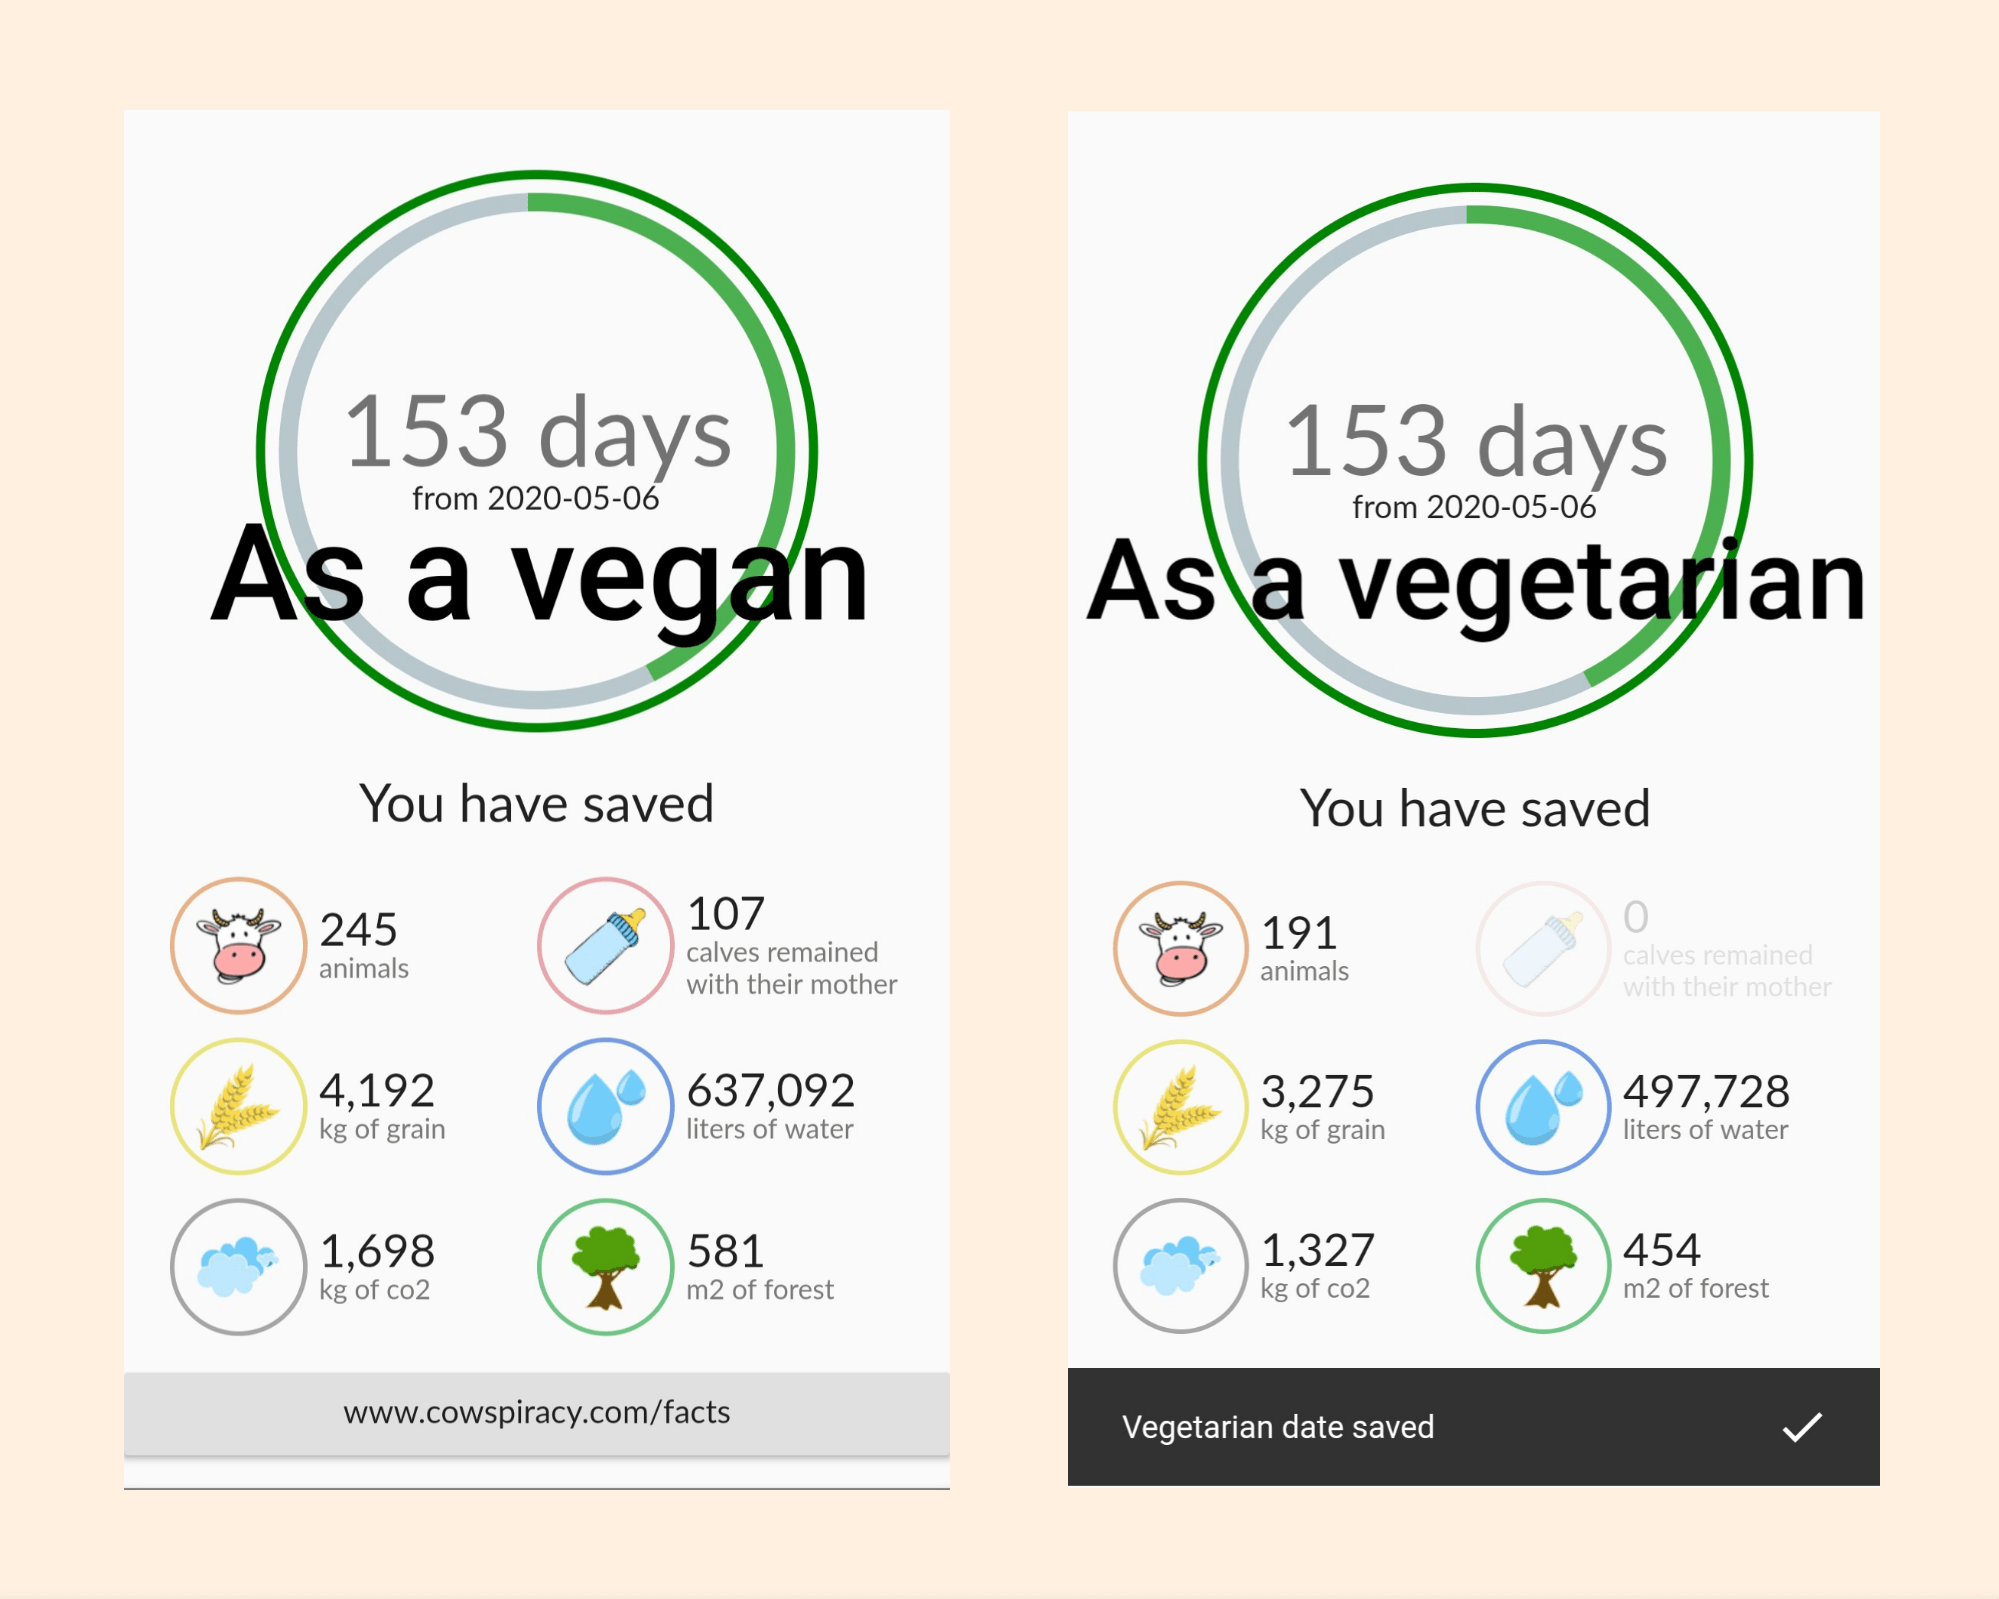Click the CO2 cloud icon on vegan panel
The image size is (1999, 1599).
(x=237, y=1266)
